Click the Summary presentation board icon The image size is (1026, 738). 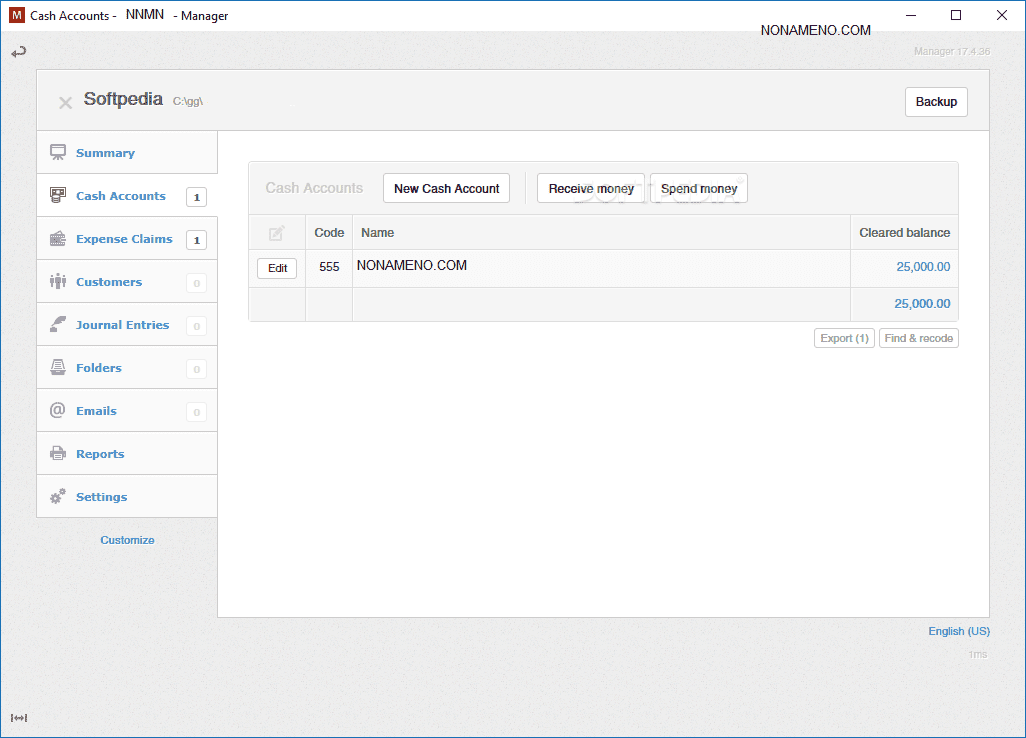[58, 153]
